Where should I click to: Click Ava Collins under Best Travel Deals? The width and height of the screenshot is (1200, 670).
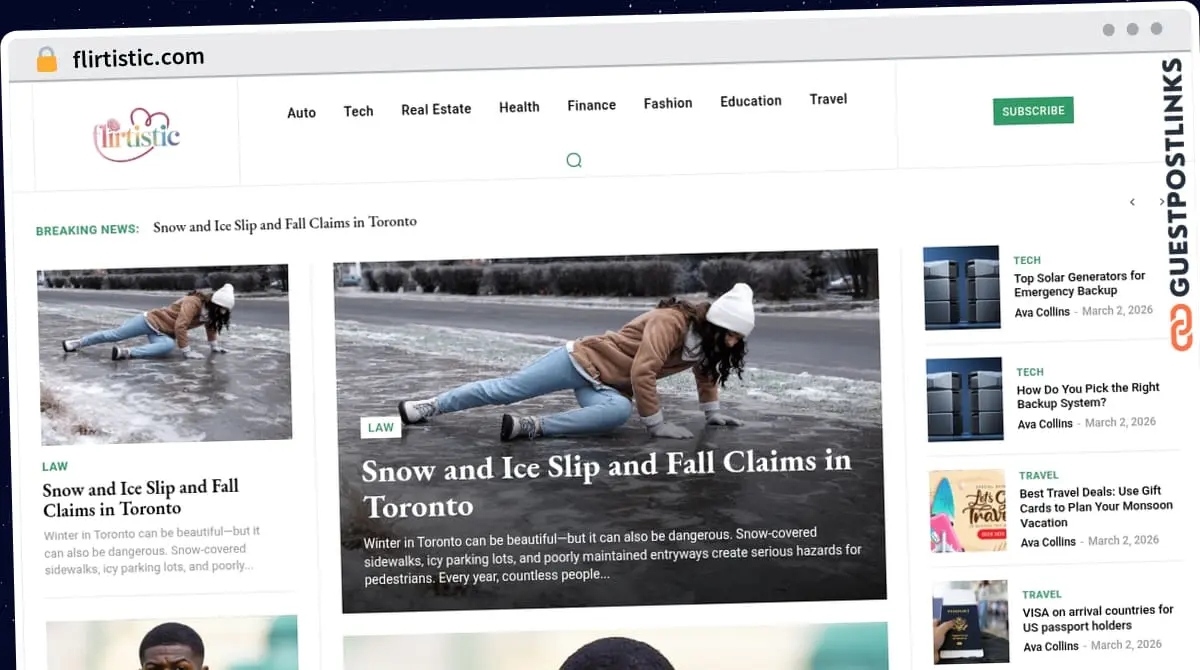click(1048, 542)
